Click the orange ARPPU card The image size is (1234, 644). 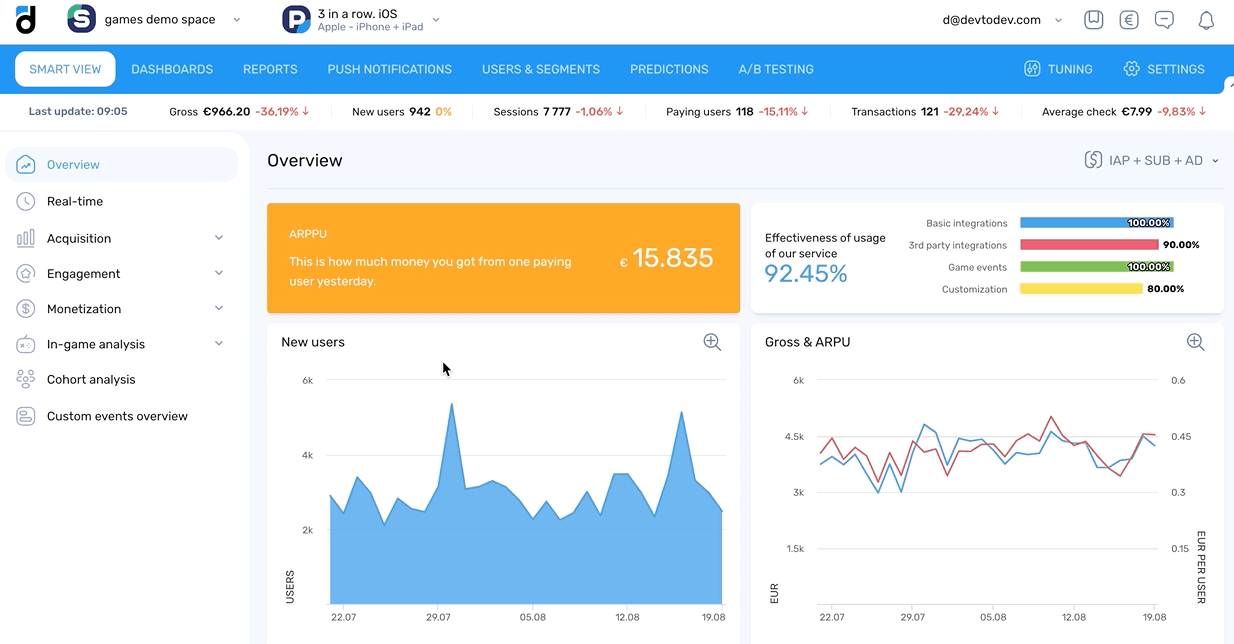[503, 259]
